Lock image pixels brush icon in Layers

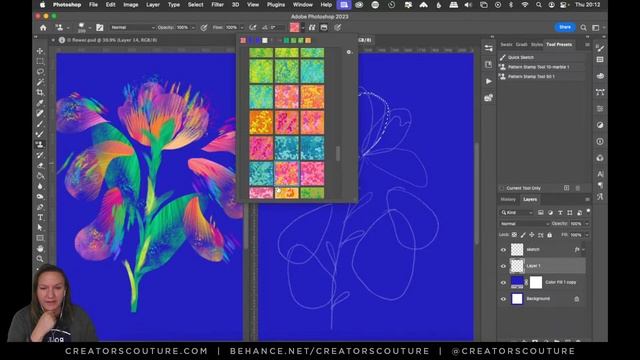point(523,235)
